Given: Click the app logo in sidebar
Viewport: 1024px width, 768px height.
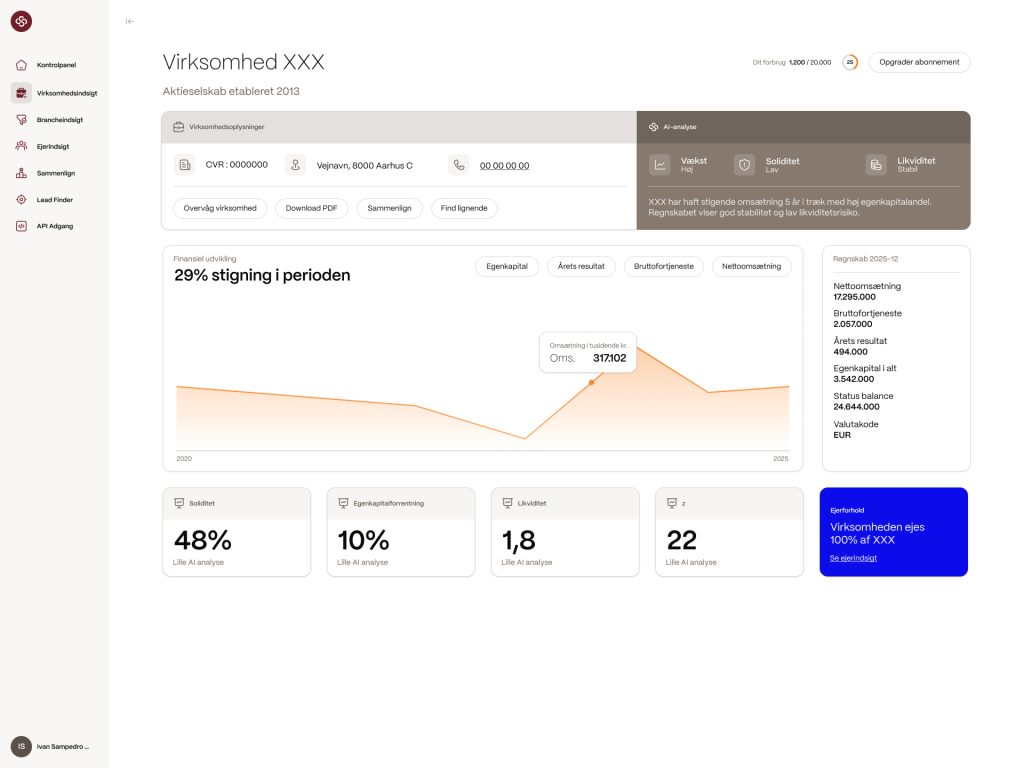Looking at the screenshot, I should (x=21, y=21).
